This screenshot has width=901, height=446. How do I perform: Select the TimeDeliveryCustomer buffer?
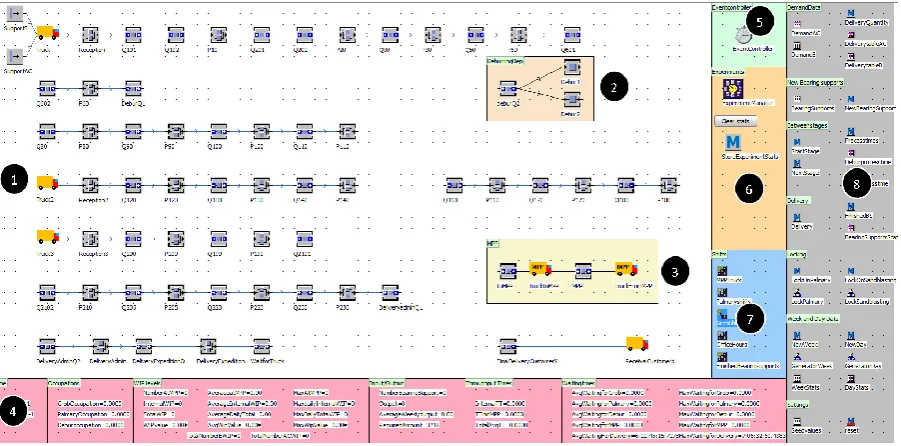coord(507,346)
